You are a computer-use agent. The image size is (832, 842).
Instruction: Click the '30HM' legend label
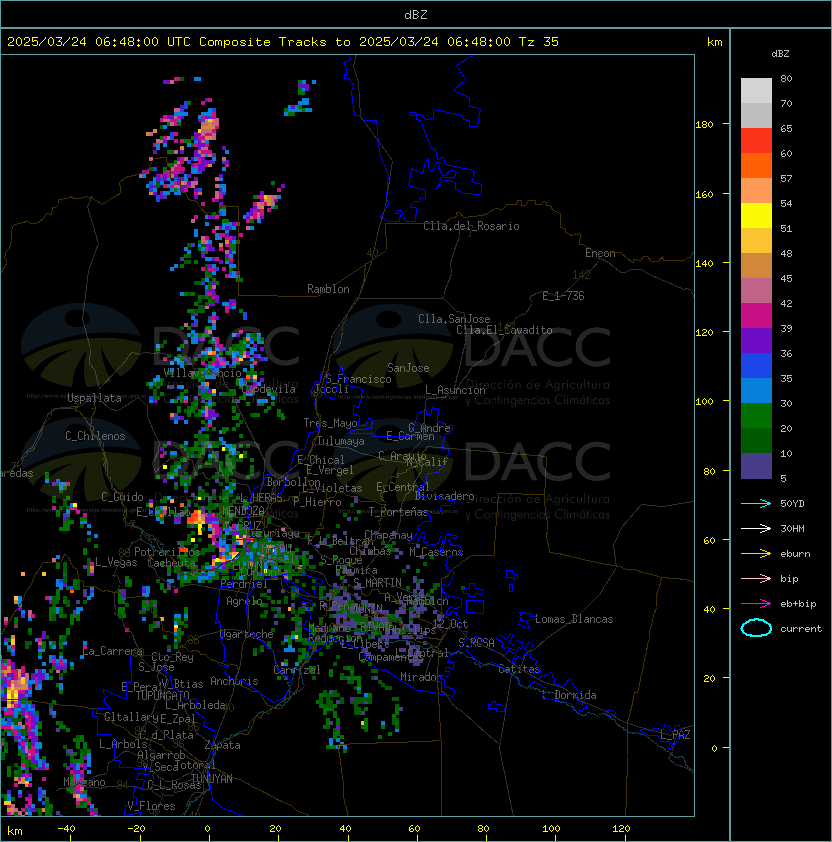click(792, 528)
